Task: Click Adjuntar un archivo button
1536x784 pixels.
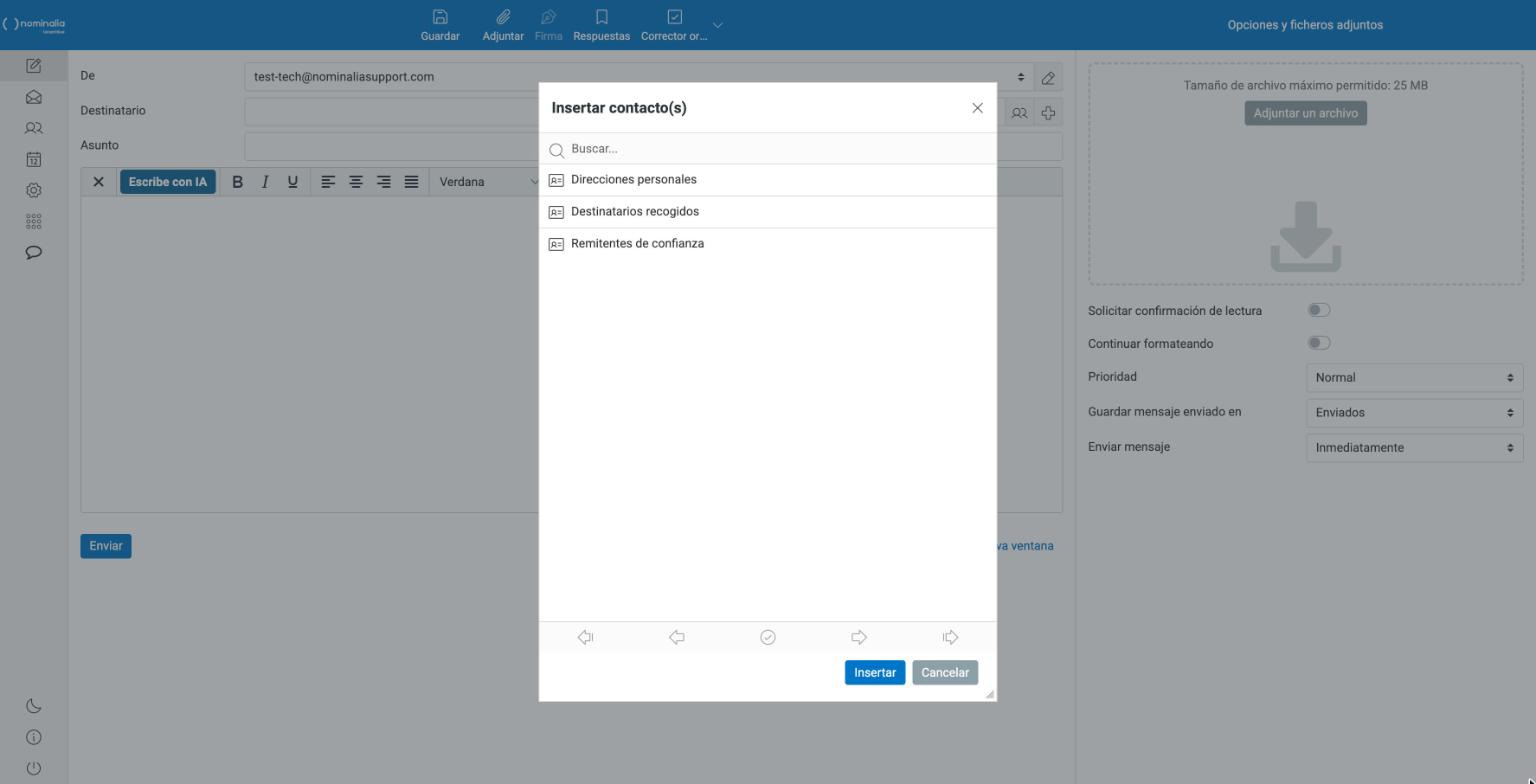Action: (1305, 113)
